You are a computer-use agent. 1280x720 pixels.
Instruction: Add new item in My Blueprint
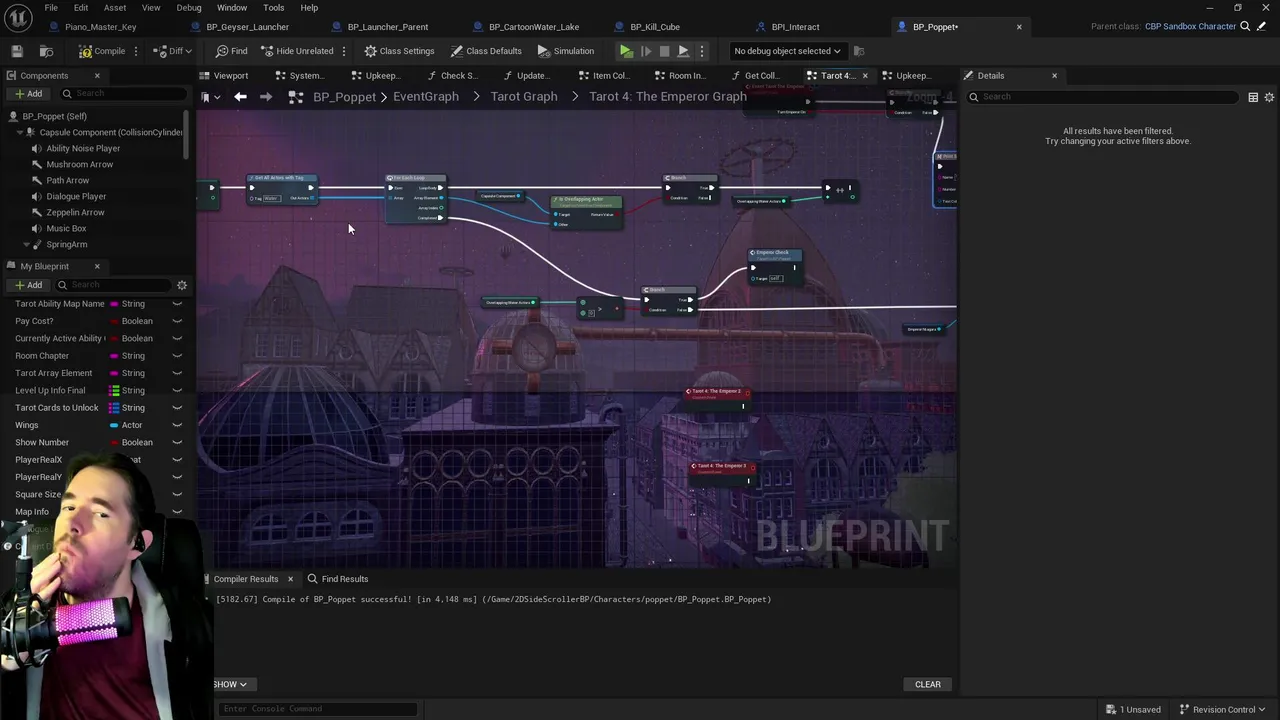pos(28,285)
